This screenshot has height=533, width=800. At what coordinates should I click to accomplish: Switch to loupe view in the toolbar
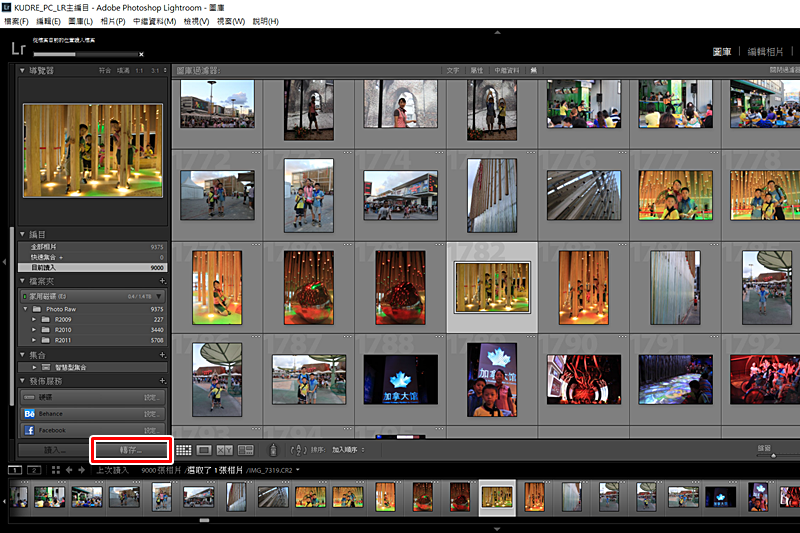[x=204, y=450]
